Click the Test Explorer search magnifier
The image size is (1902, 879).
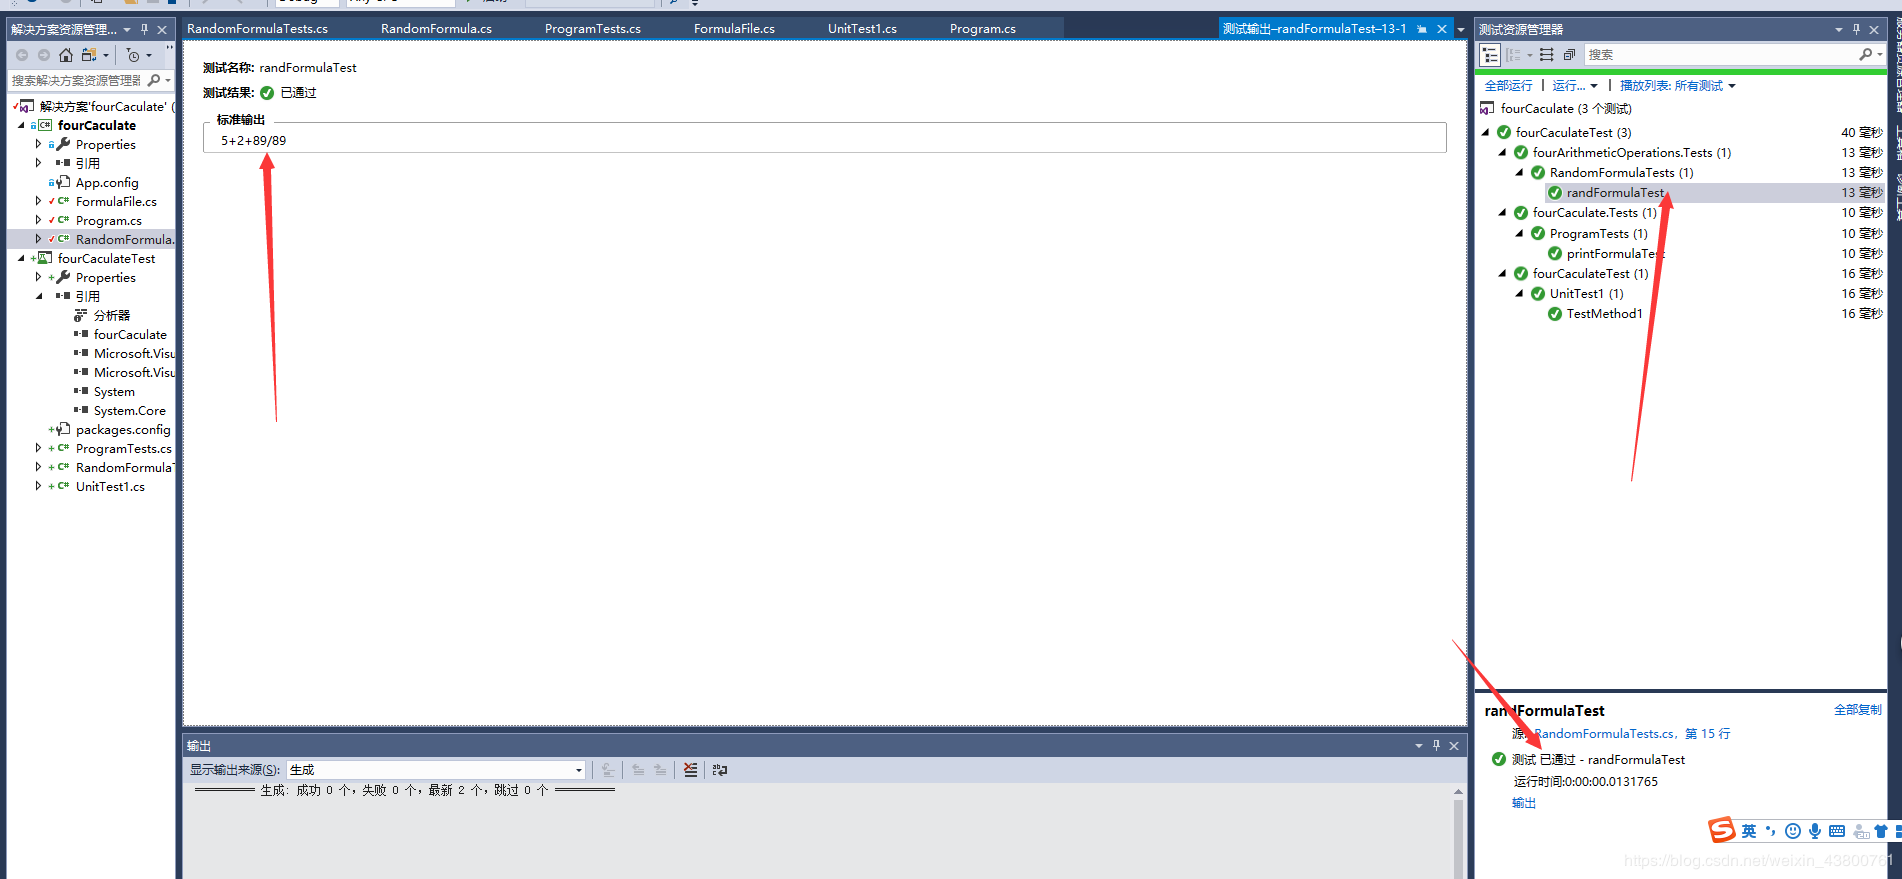1865,55
